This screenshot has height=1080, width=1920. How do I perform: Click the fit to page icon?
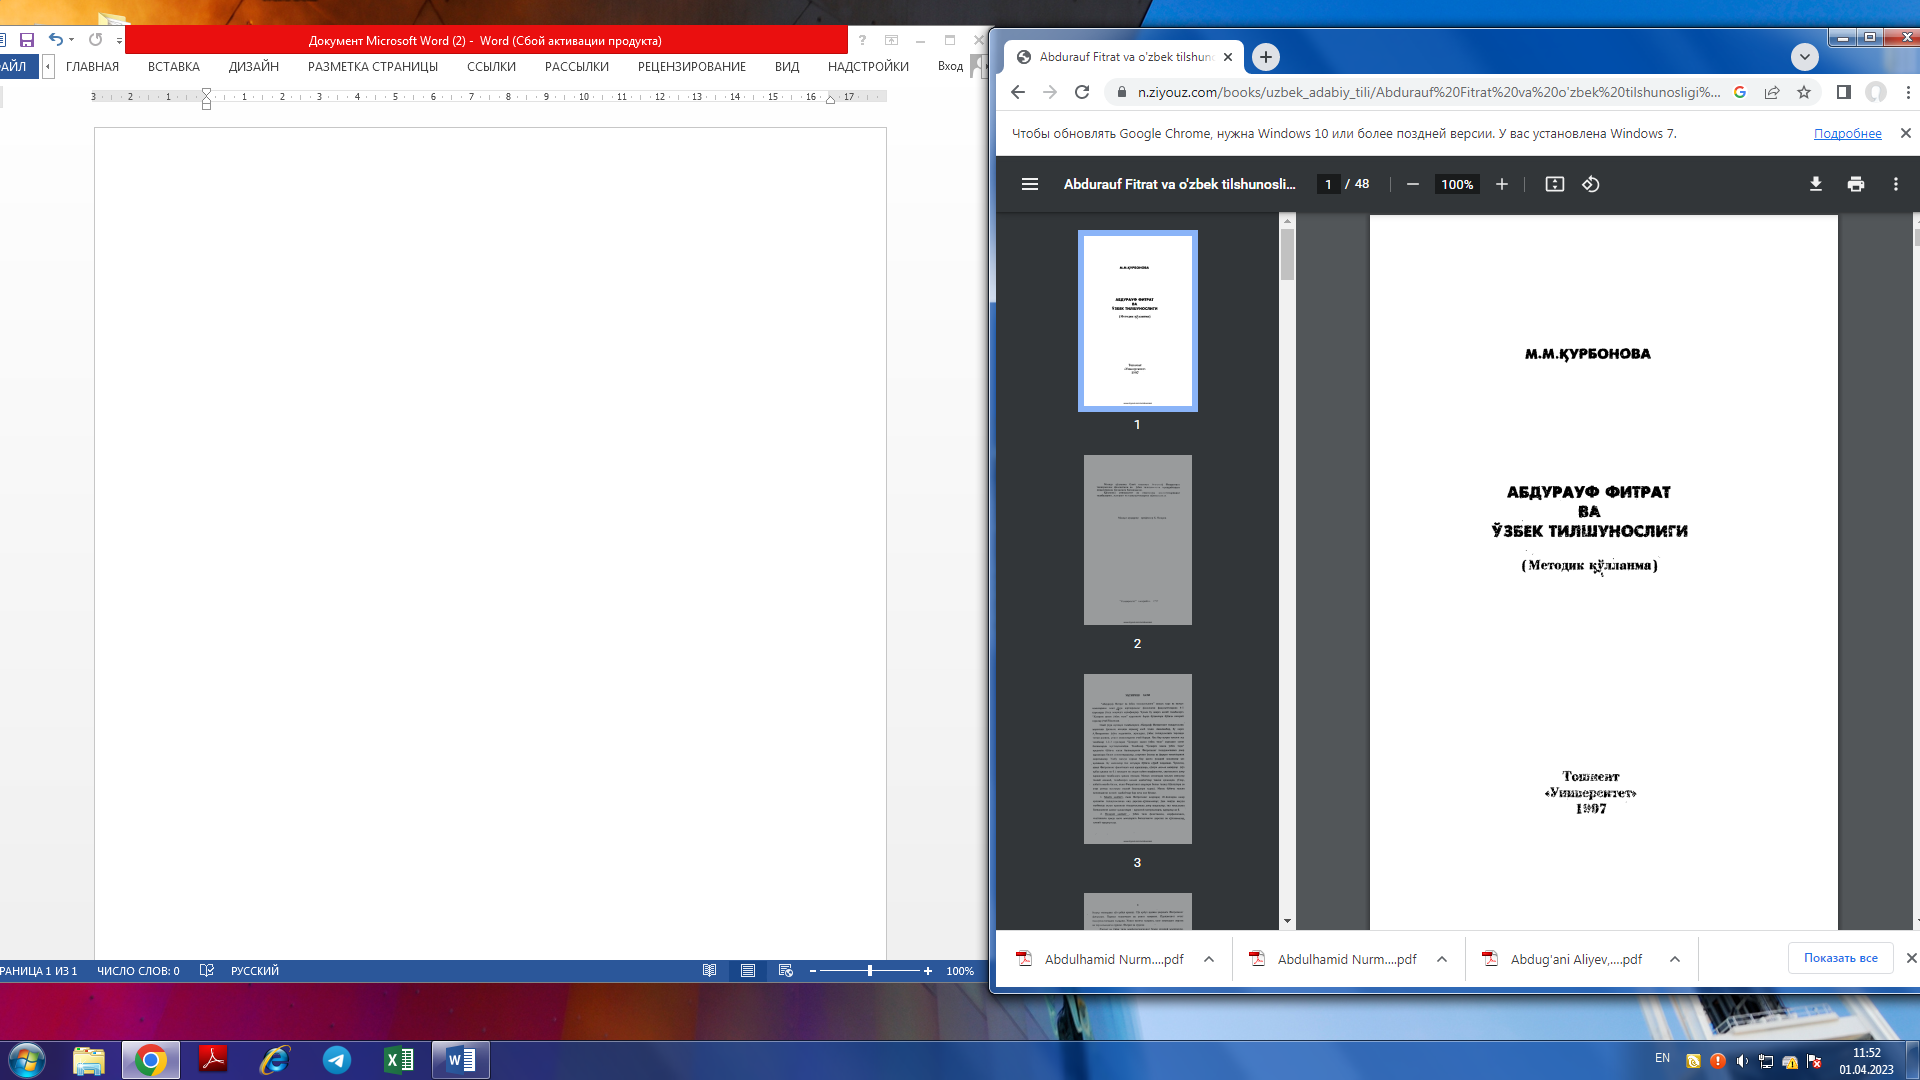(1554, 184)
